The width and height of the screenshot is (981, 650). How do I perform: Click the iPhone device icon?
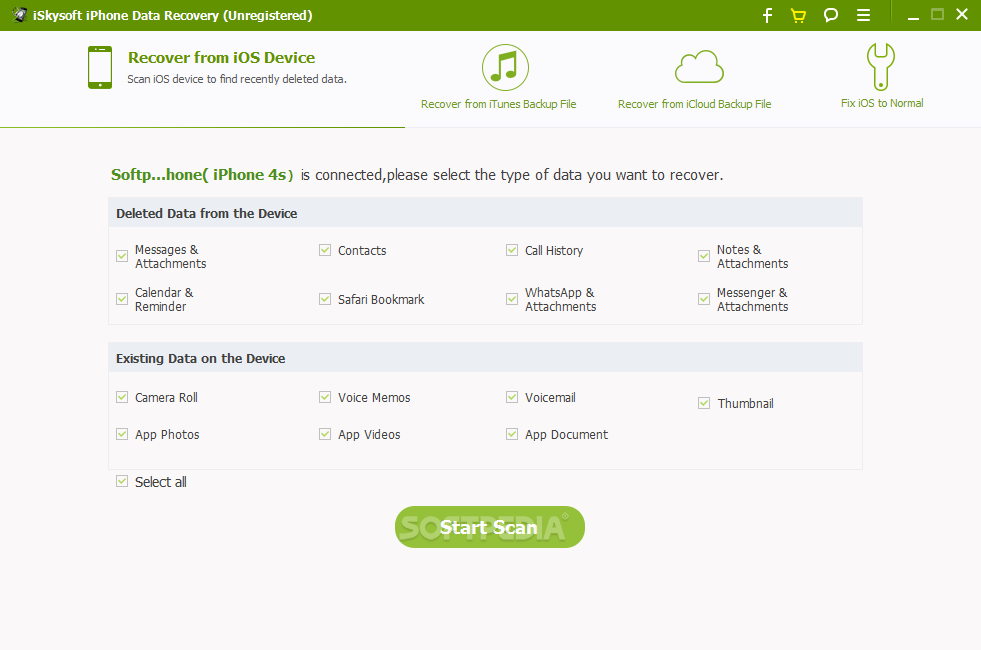(x=100, y=67)
